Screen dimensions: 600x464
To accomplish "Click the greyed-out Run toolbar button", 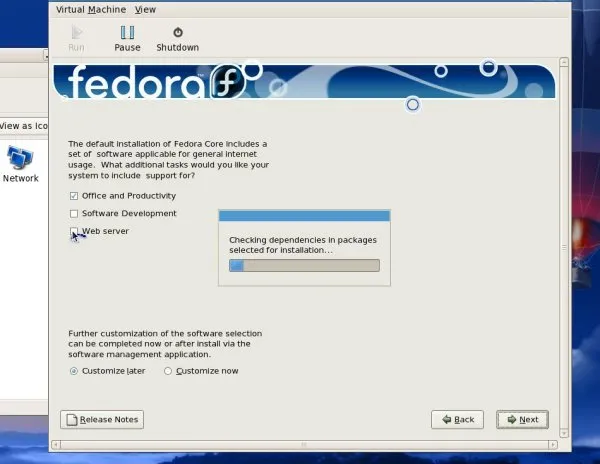I will point(76,39).
